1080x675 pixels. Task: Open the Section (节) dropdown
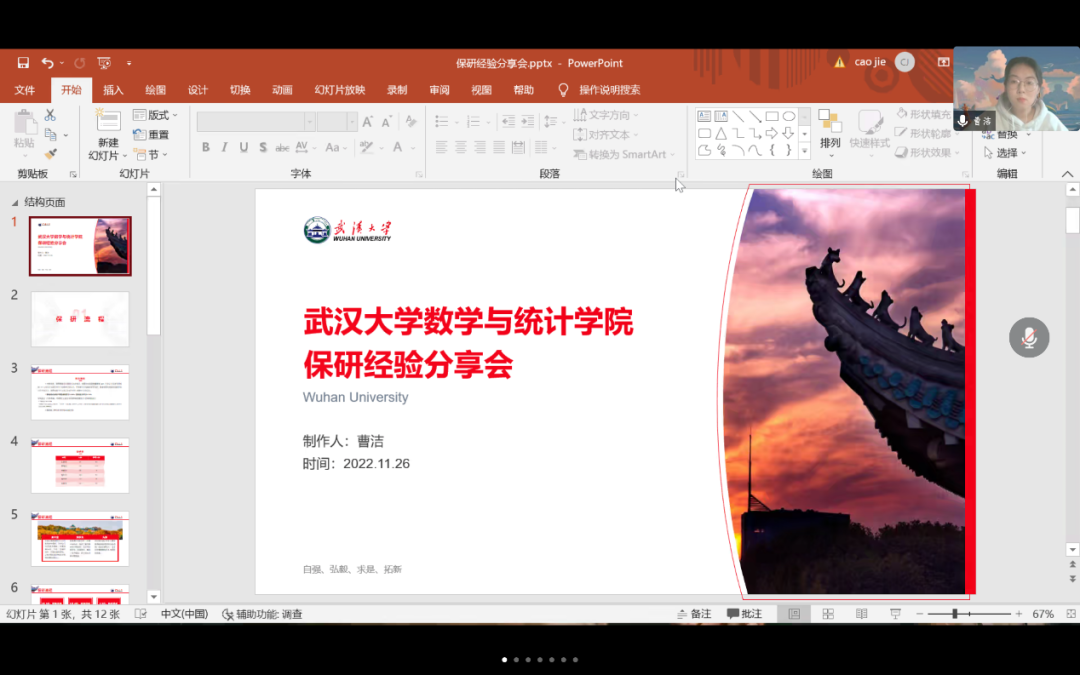[x=151, y=155]
